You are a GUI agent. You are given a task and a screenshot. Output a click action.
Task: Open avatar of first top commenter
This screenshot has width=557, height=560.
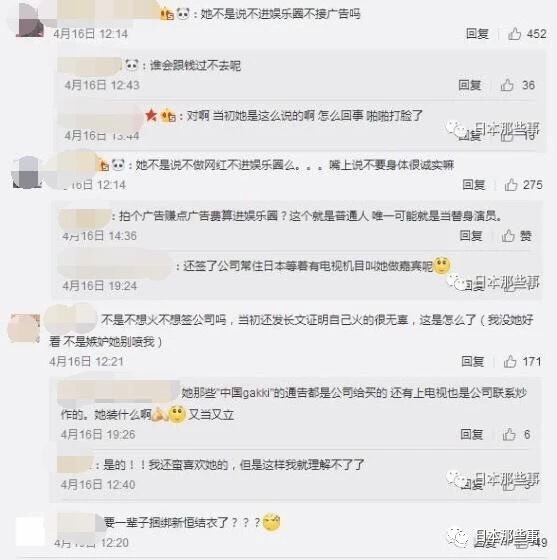30,20
